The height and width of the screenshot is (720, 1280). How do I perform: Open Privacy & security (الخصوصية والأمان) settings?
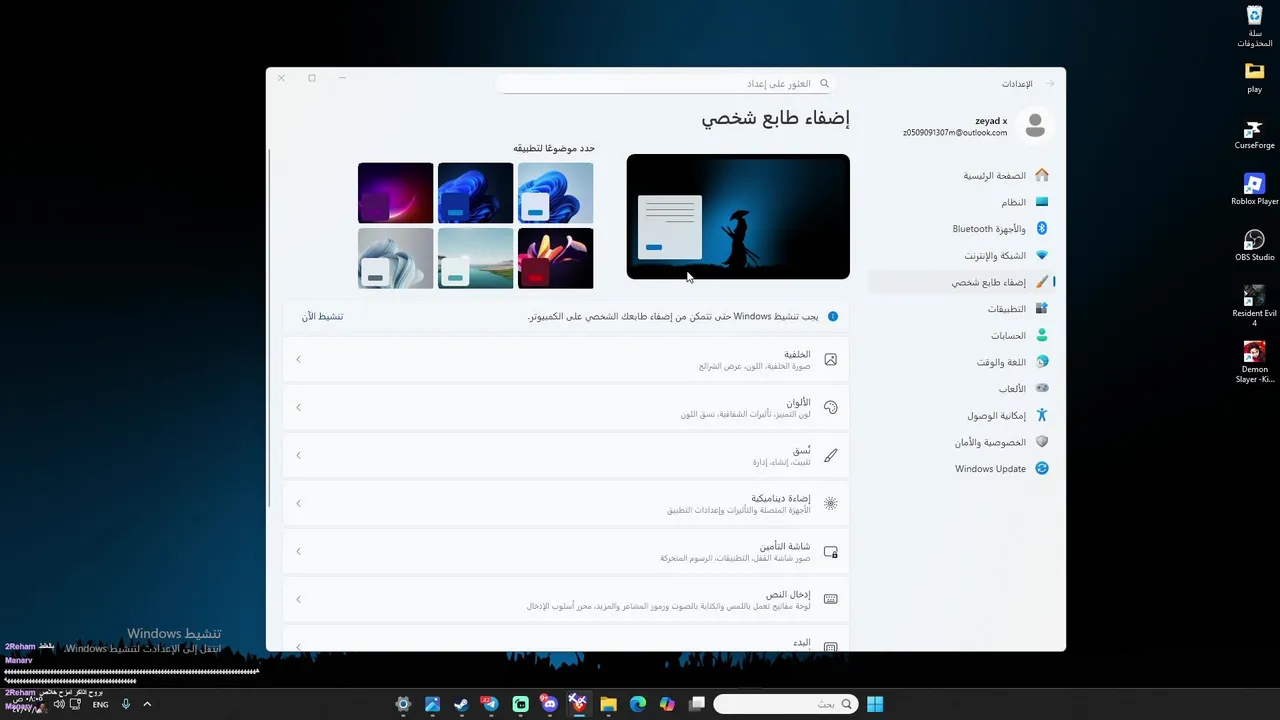click(x=962, y=442)
